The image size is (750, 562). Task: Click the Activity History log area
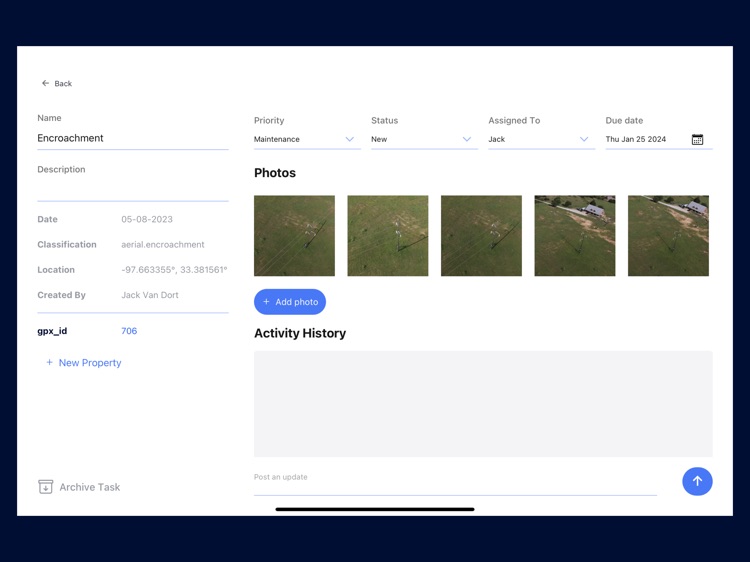(483, 404)
